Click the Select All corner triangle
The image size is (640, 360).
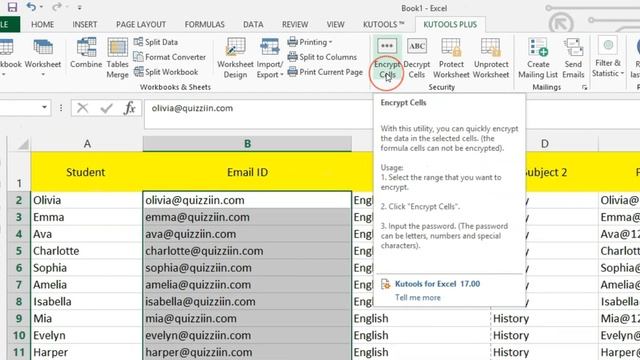pyautogui.click(x=22, y=144)
